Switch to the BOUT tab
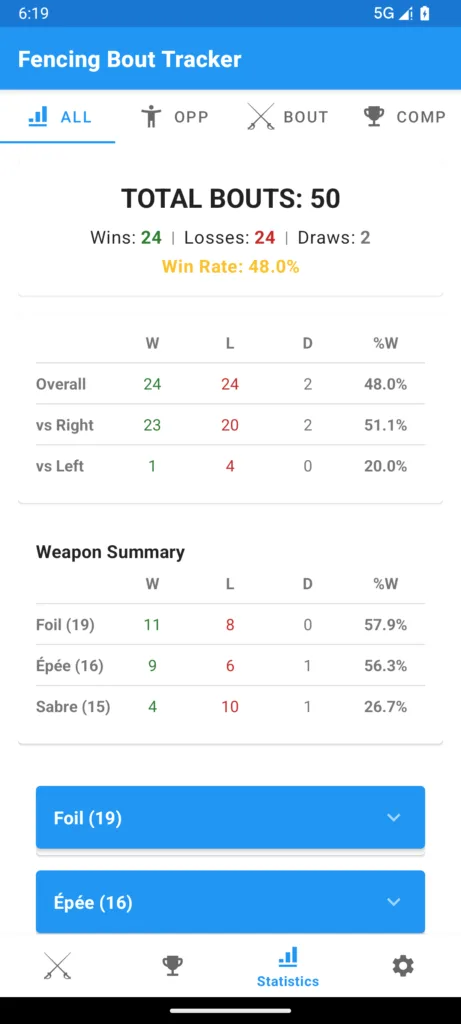The image size is (461, 1024). tap(288, 117)
